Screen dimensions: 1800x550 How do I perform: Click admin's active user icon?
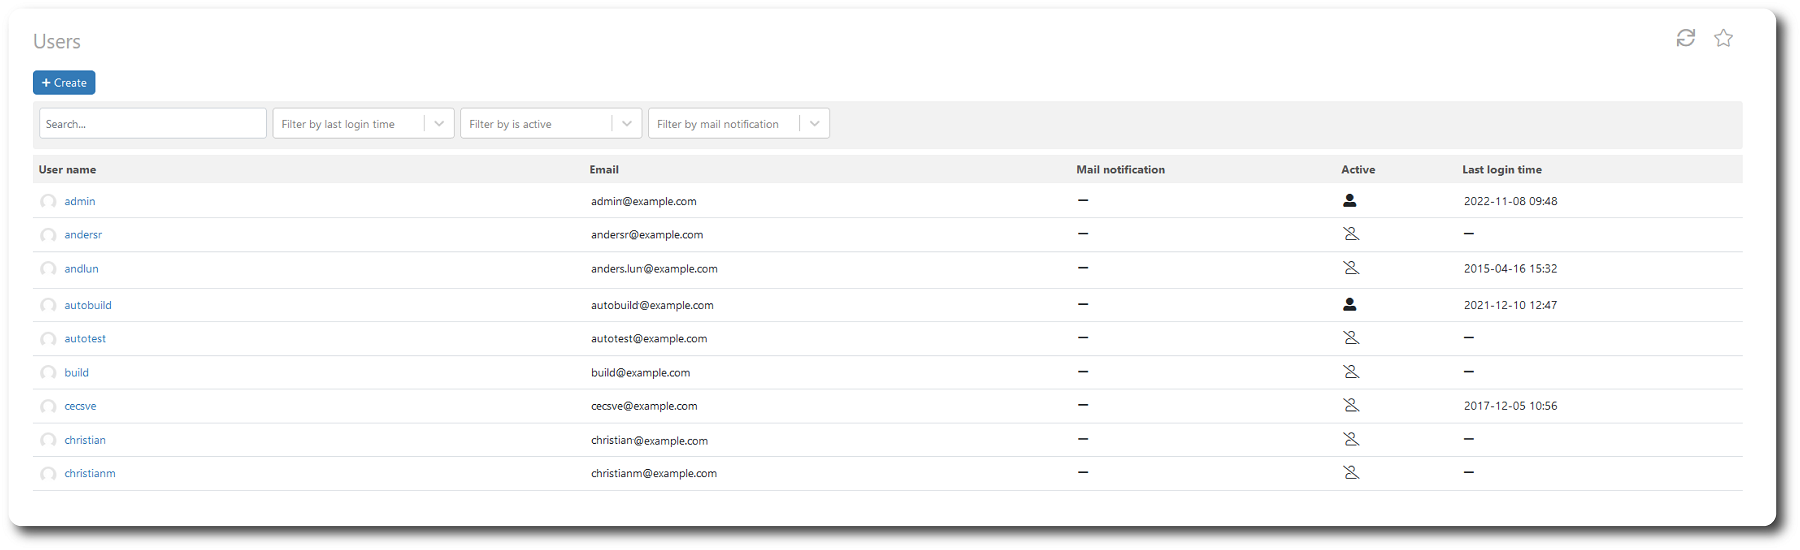(x=1349, y=201)
